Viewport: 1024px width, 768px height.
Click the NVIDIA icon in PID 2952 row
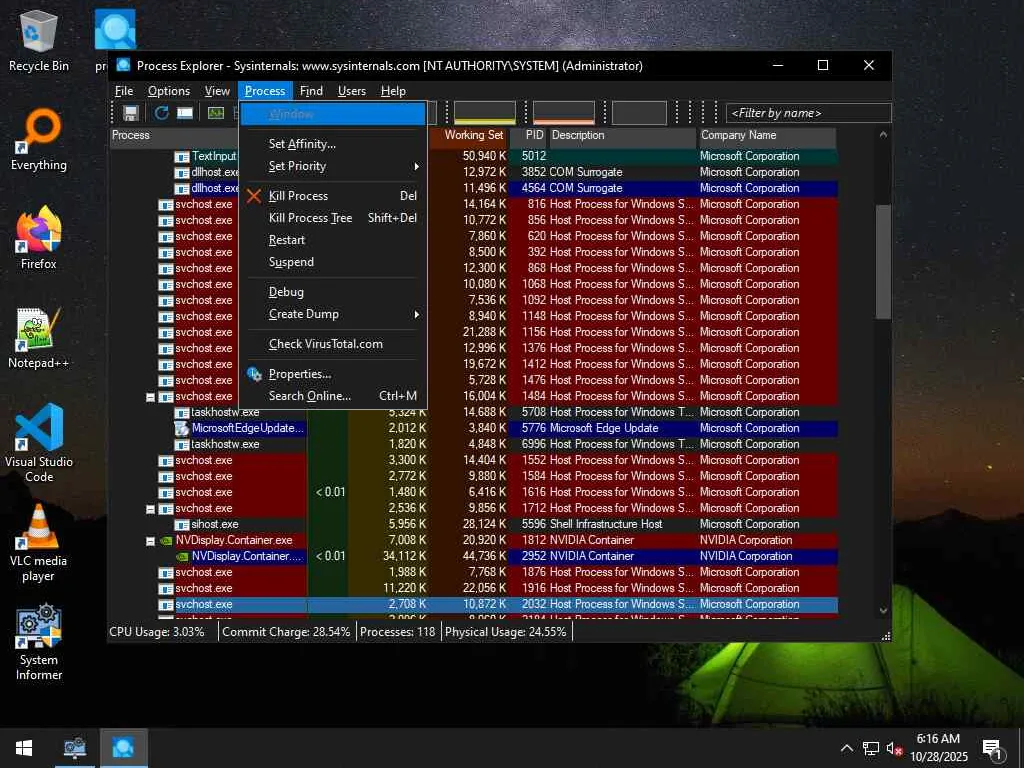click(182, 556)
